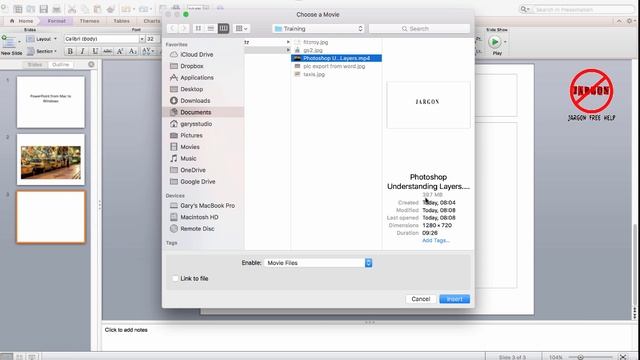Open Section dropdown in ribbon
The height and width of the screenshot is (360, 640).
coord(42,51)
